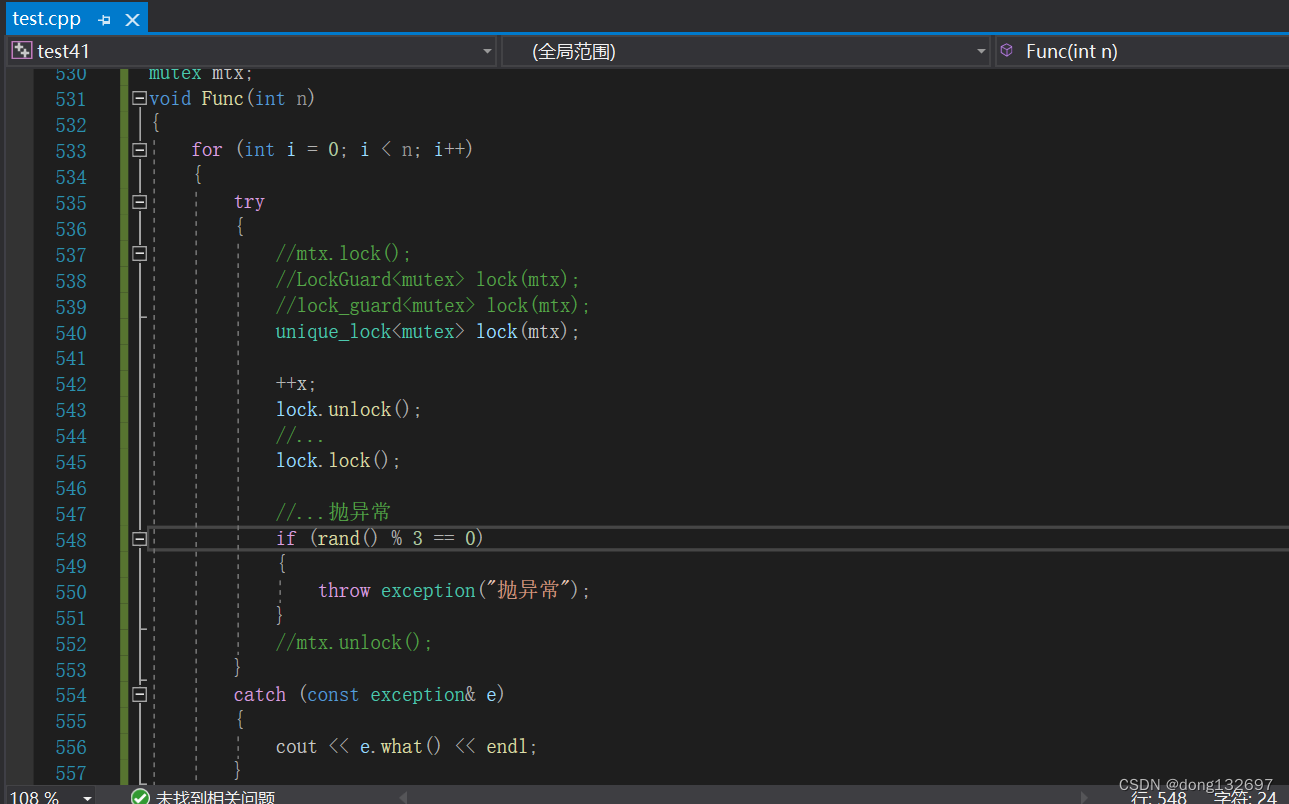The height and width of the screenshot is (804, 1289).
Task: Click the ++x; statement
Action: (296, 384)
